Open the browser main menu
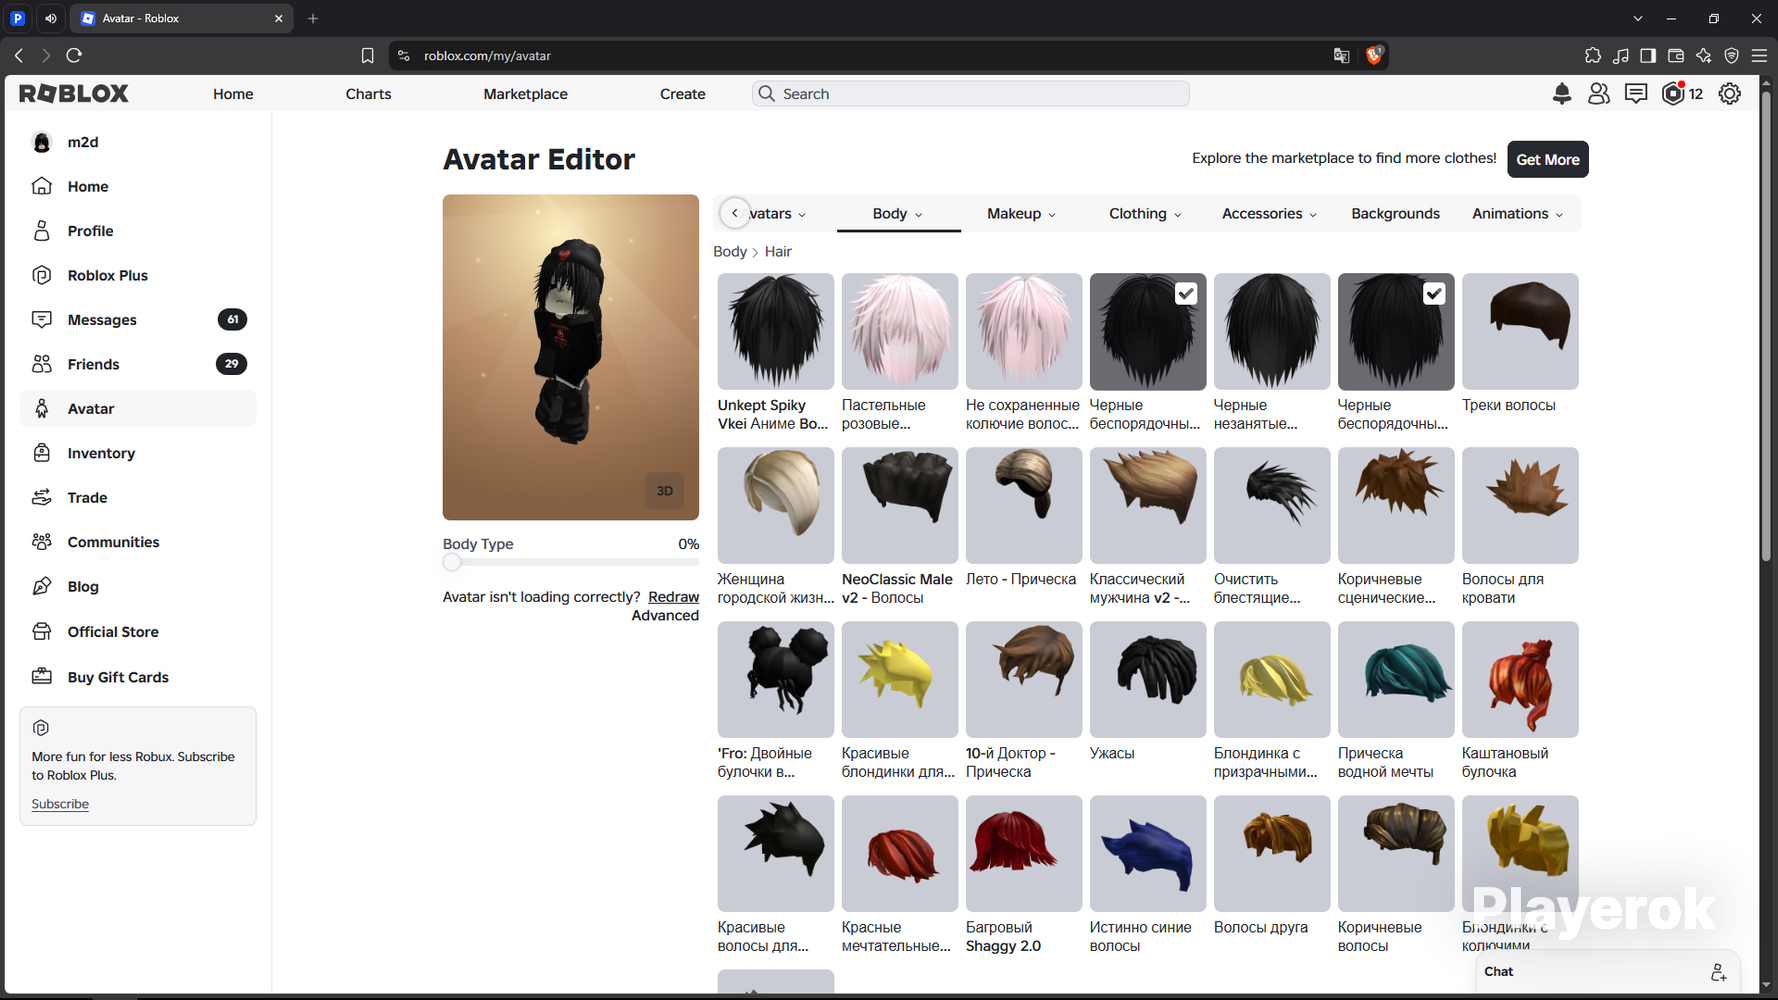The height and width of the screenshot is (1000, 1778). 1760,56
